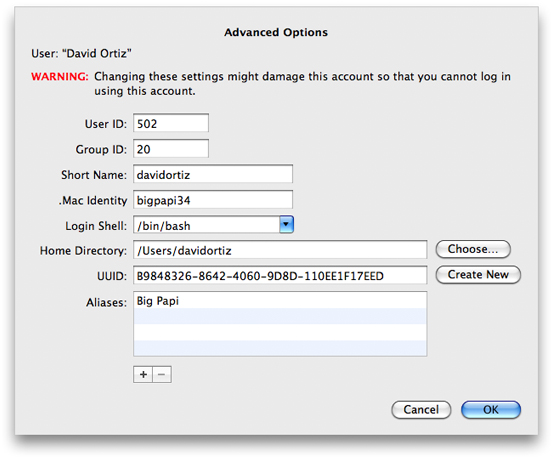Select the Big Papi alias row
The image size is (553, 459).
point(280,300)
